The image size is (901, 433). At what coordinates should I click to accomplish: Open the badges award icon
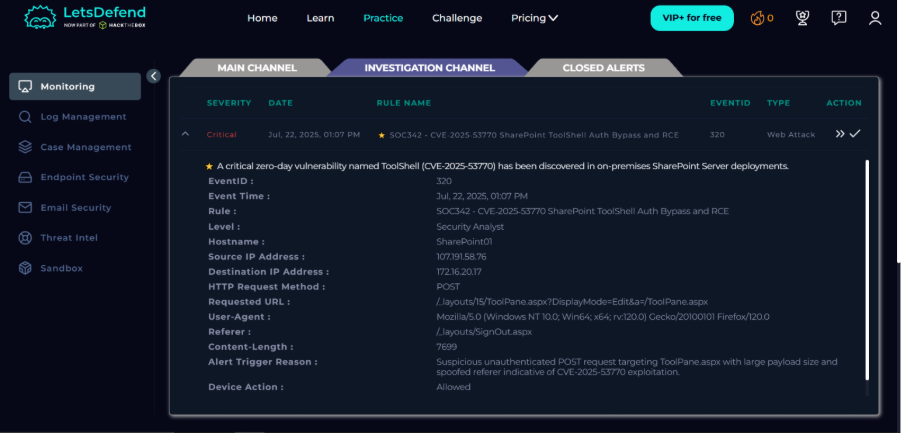802,18
